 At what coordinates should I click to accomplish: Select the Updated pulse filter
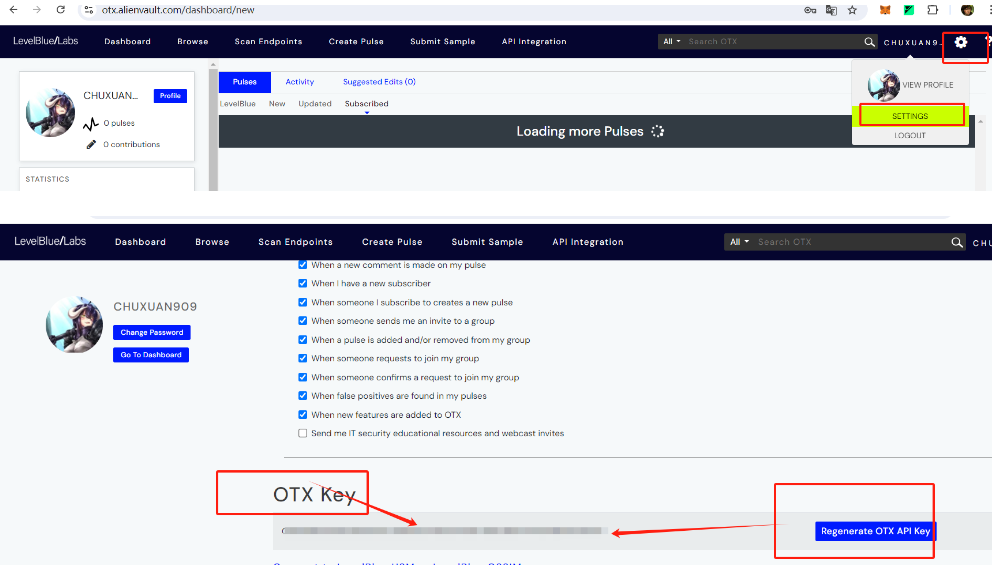click(315, 103)
